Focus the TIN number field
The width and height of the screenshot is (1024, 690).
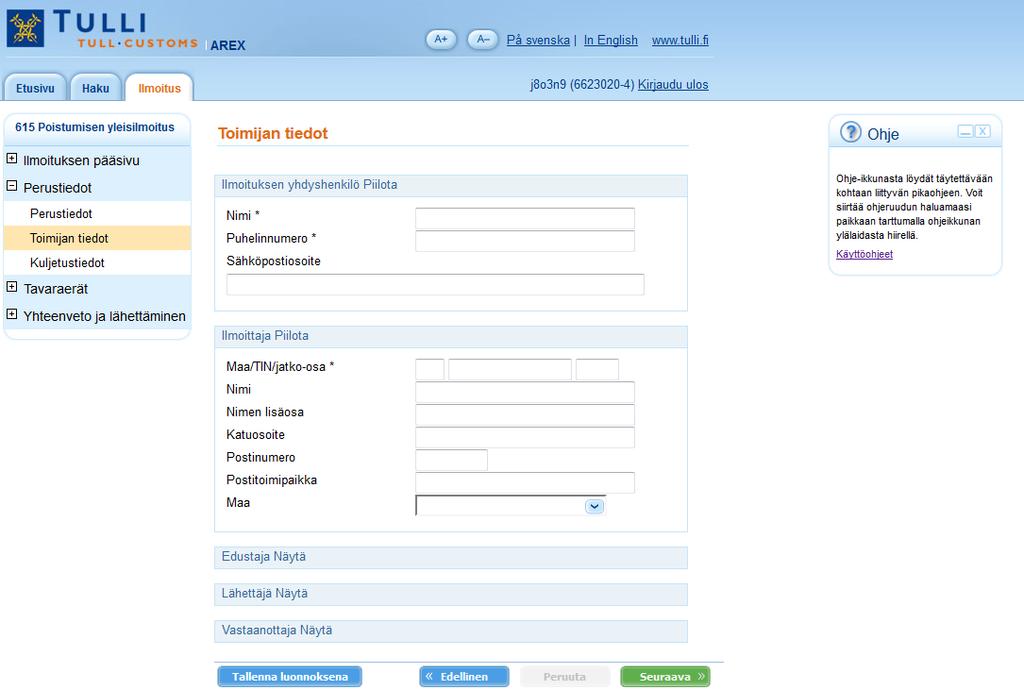click(510, 369)
